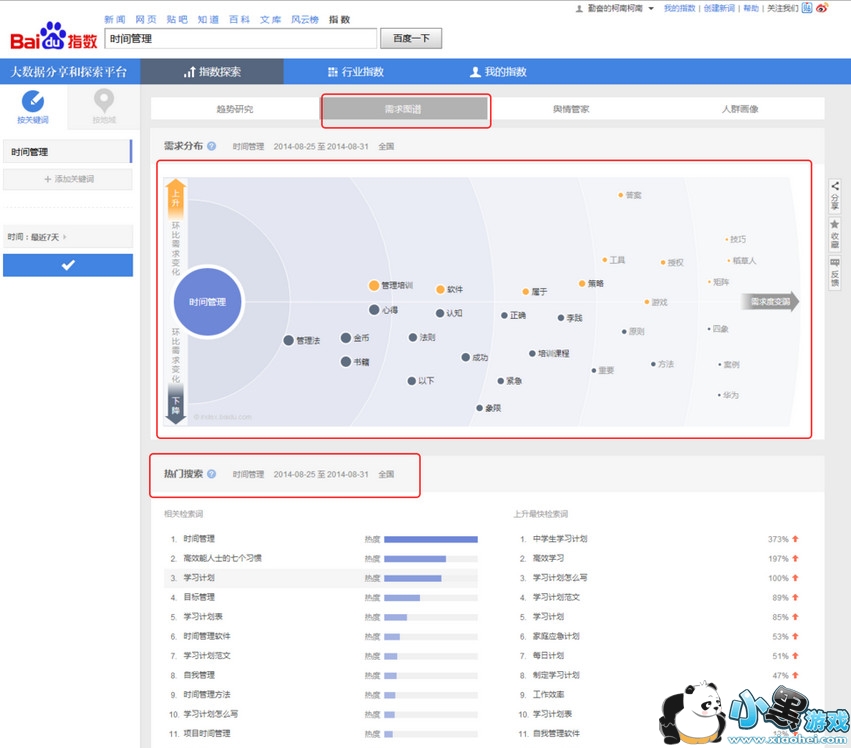This screenshot has width=851, height=748.
Task: Click 每日计划 in fastest rising list
Action: pyautogui.click(x=549, y=656)
